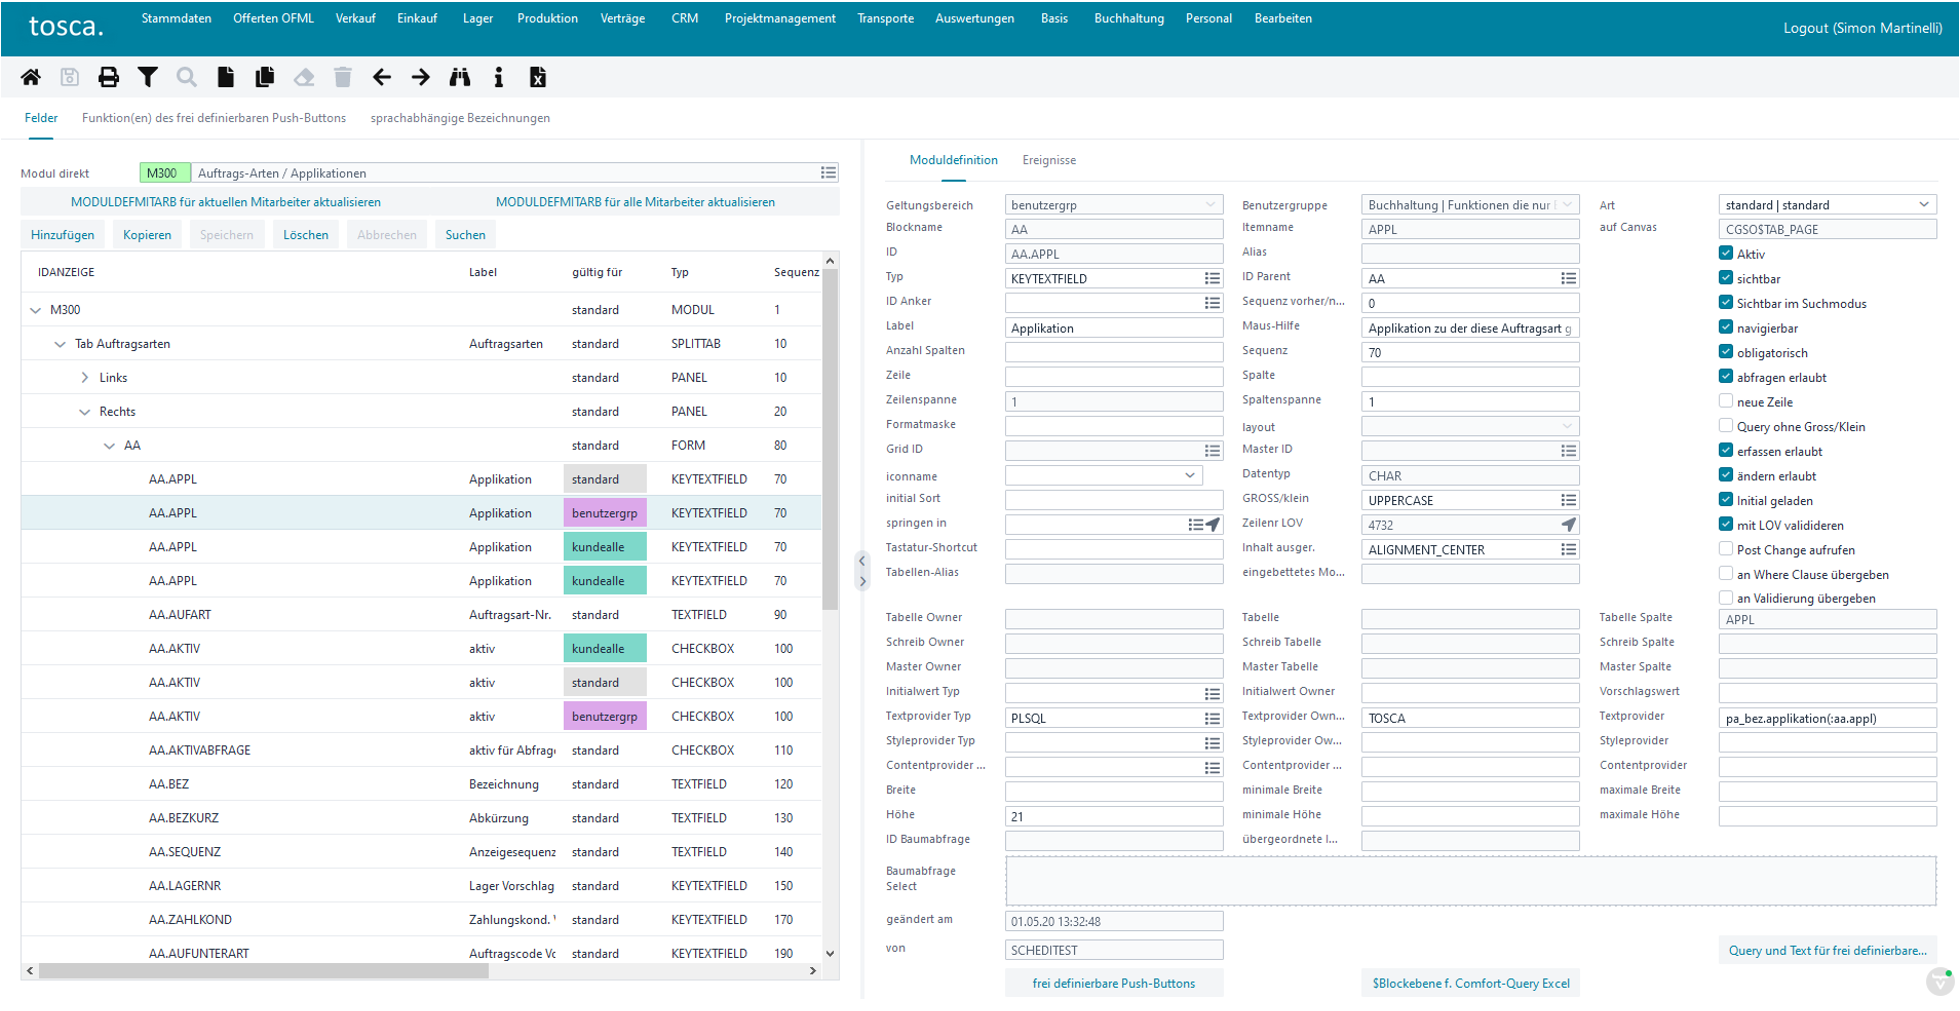Screen dimensions: 1960x1011
Task: Click MODULDEFMITARB für alle Mitarbeiter aktualisieren
Action: (635, 202)
